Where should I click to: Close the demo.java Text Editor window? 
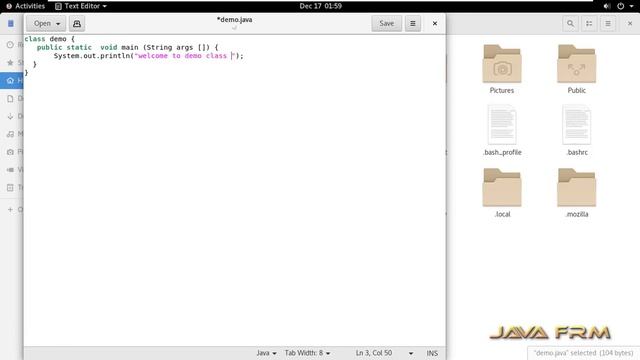435,24
